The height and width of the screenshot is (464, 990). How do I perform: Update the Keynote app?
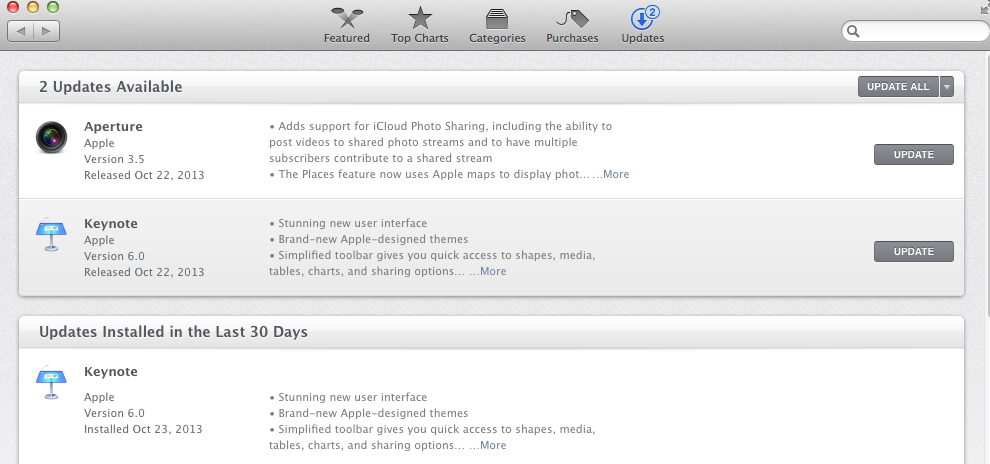point(914,251)
